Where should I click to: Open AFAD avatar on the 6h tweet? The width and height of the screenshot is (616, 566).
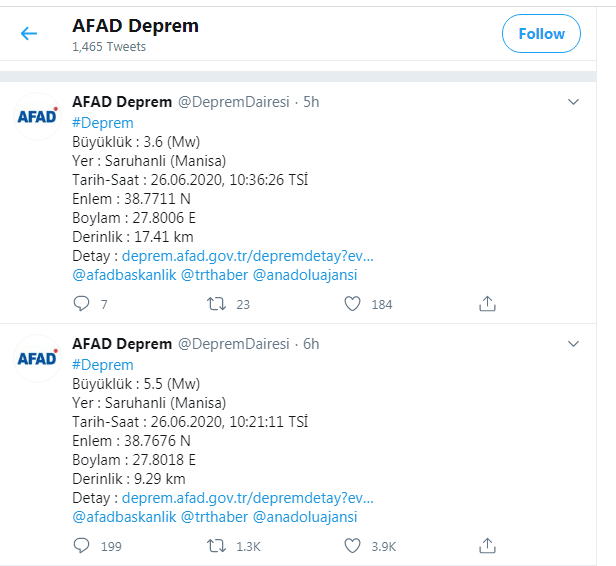tap(38, 358)
